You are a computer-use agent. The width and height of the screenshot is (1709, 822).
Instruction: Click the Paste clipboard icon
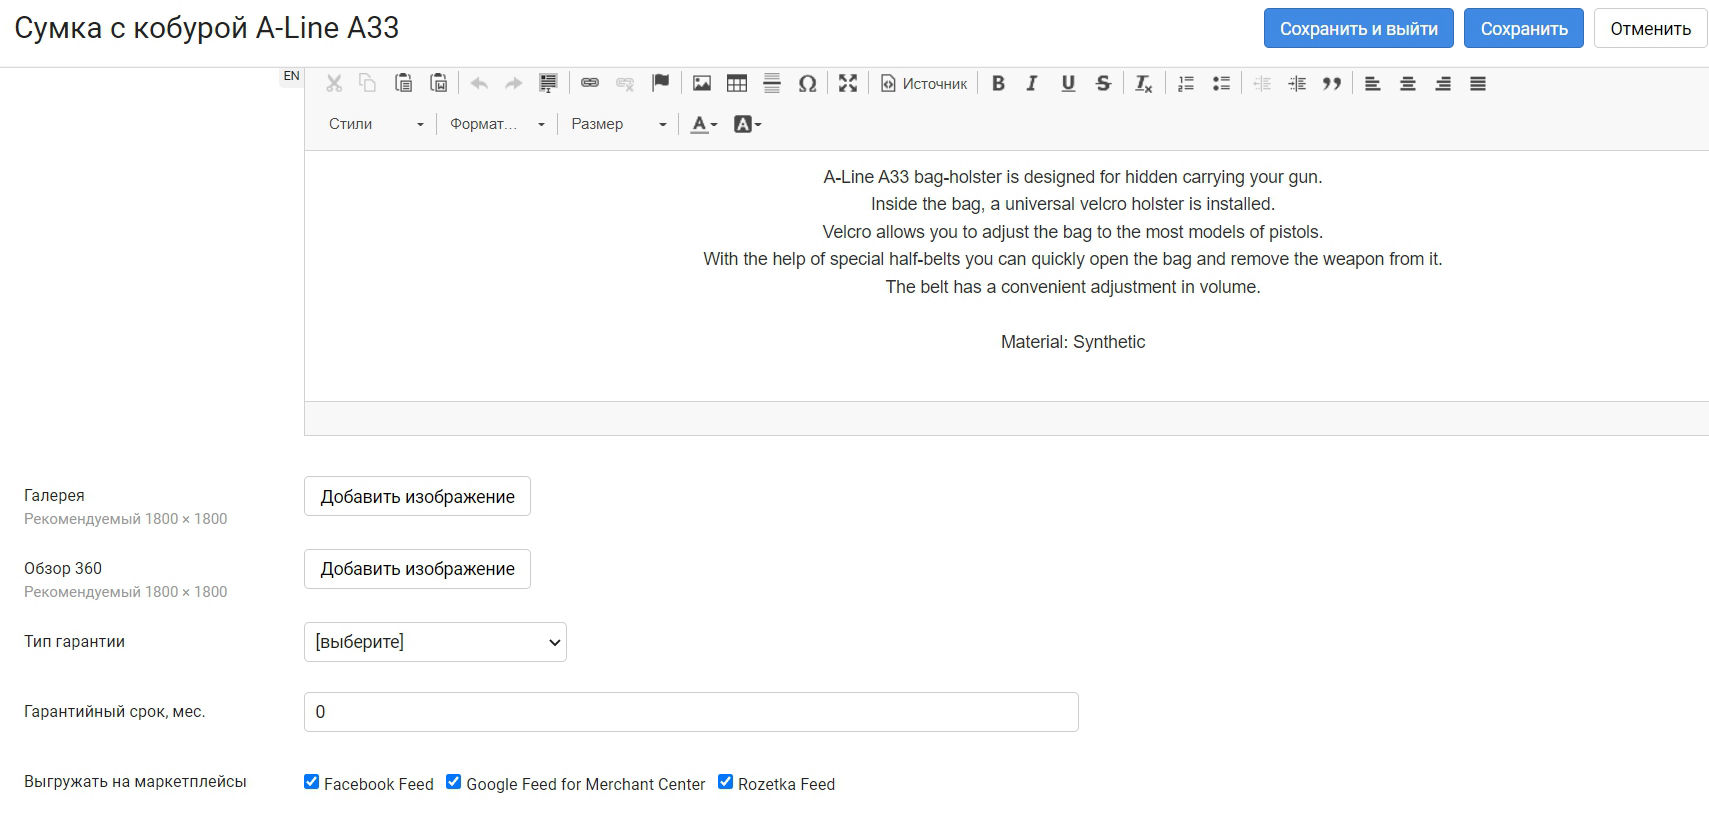click(x=403, y=84)
